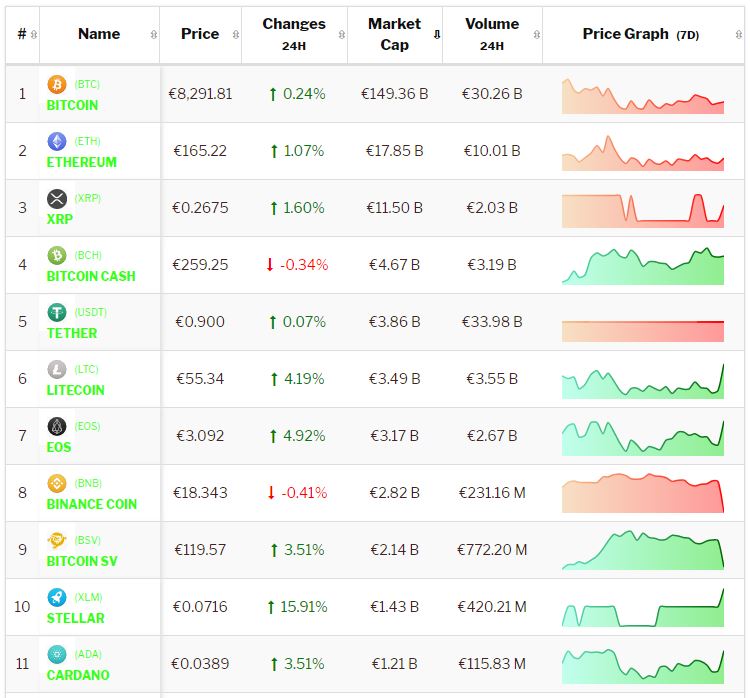
Task: Sort table by Name column header
Action: coord(99,34)
